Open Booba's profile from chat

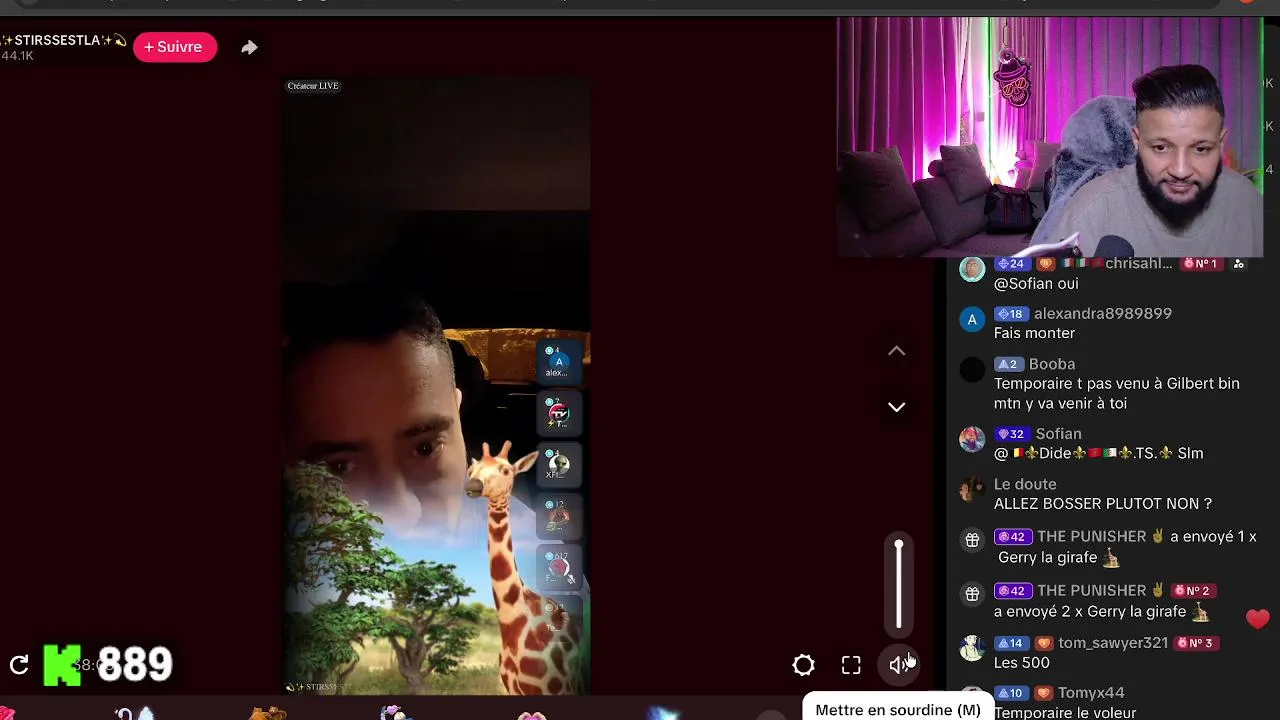pos(1052,364)
